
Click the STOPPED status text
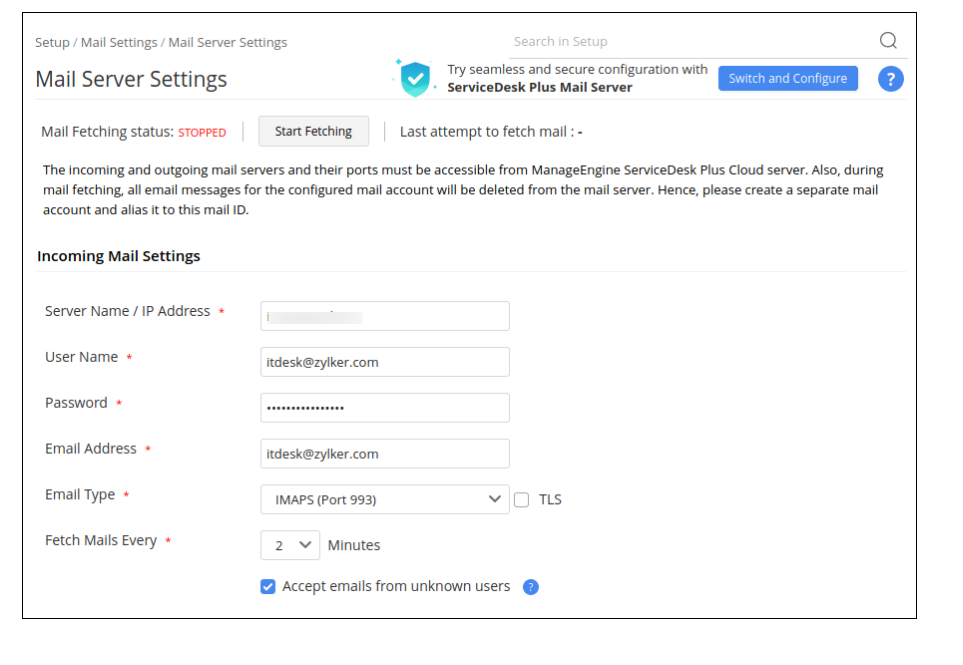point(202,133)
